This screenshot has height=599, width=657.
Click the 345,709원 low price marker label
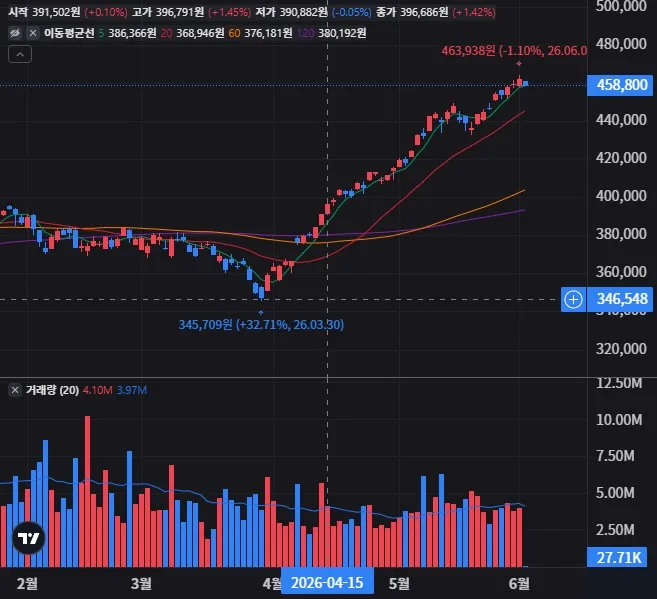[x=261, y=325]
